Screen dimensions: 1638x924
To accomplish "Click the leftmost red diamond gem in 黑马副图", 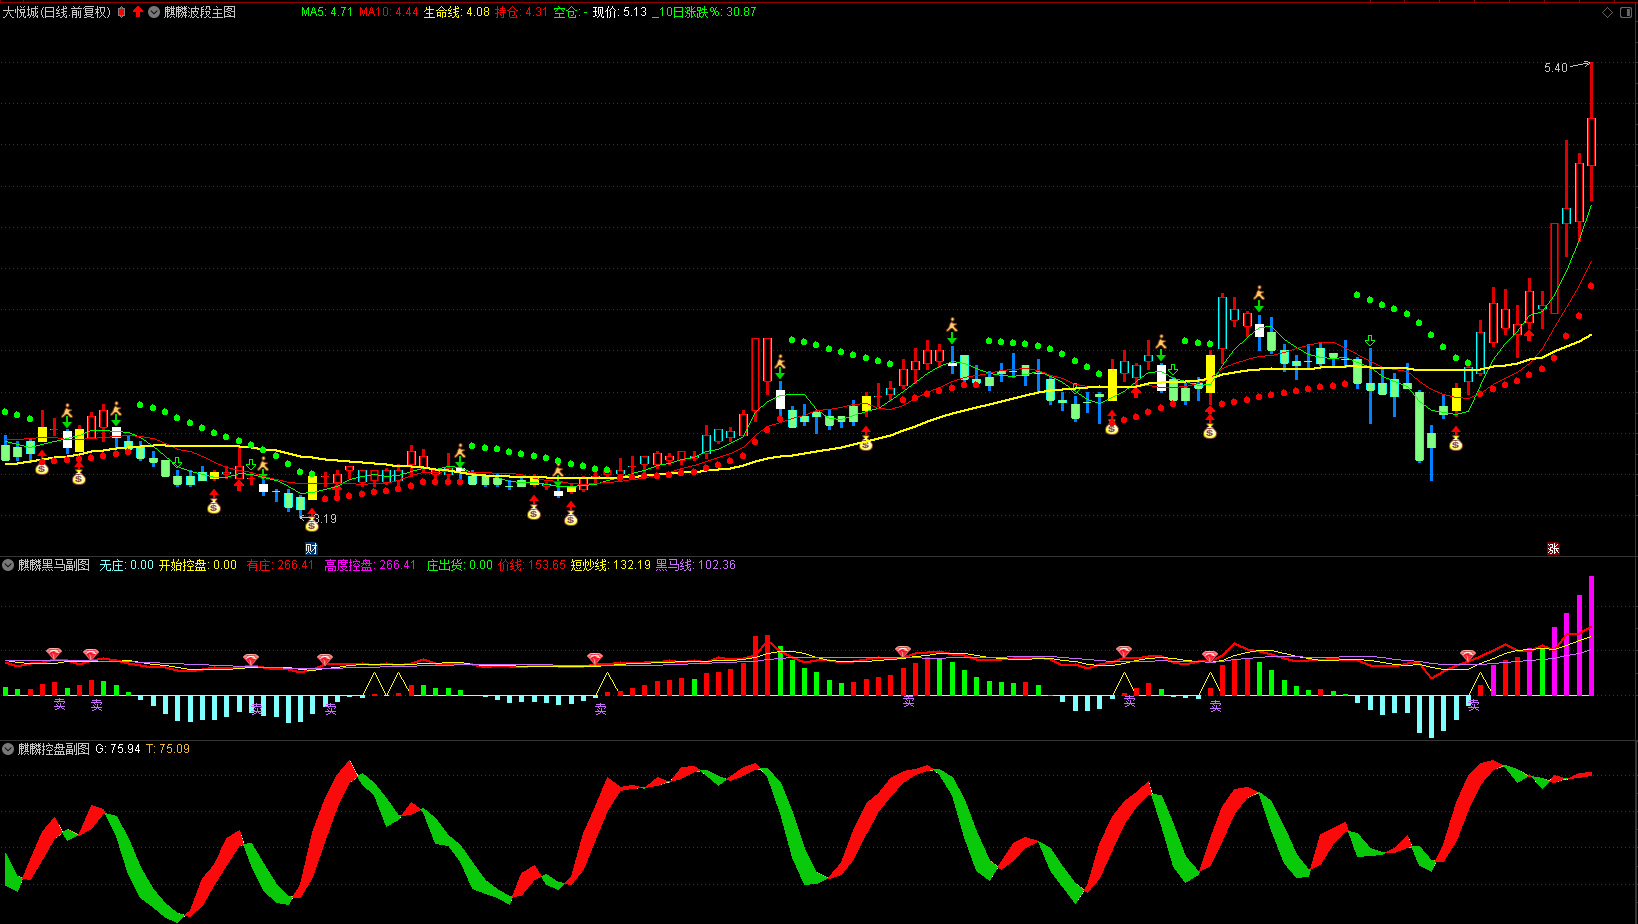I will point(54,654).
